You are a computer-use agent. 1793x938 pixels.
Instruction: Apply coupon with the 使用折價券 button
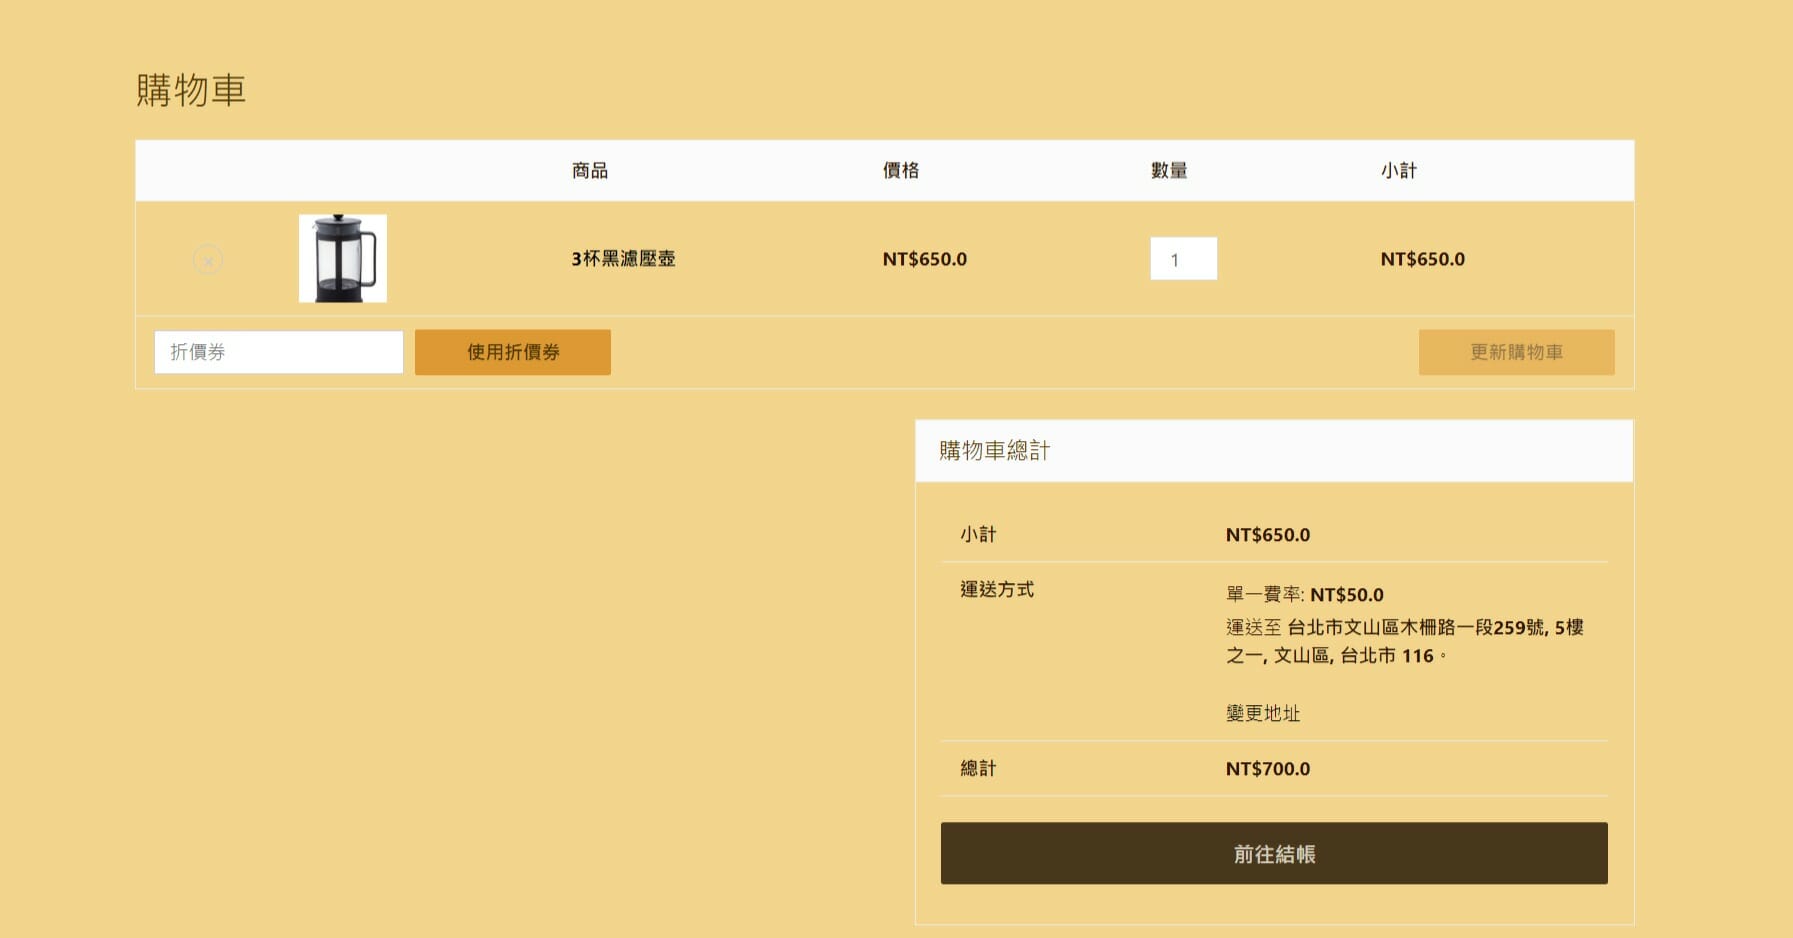(512, 352)
